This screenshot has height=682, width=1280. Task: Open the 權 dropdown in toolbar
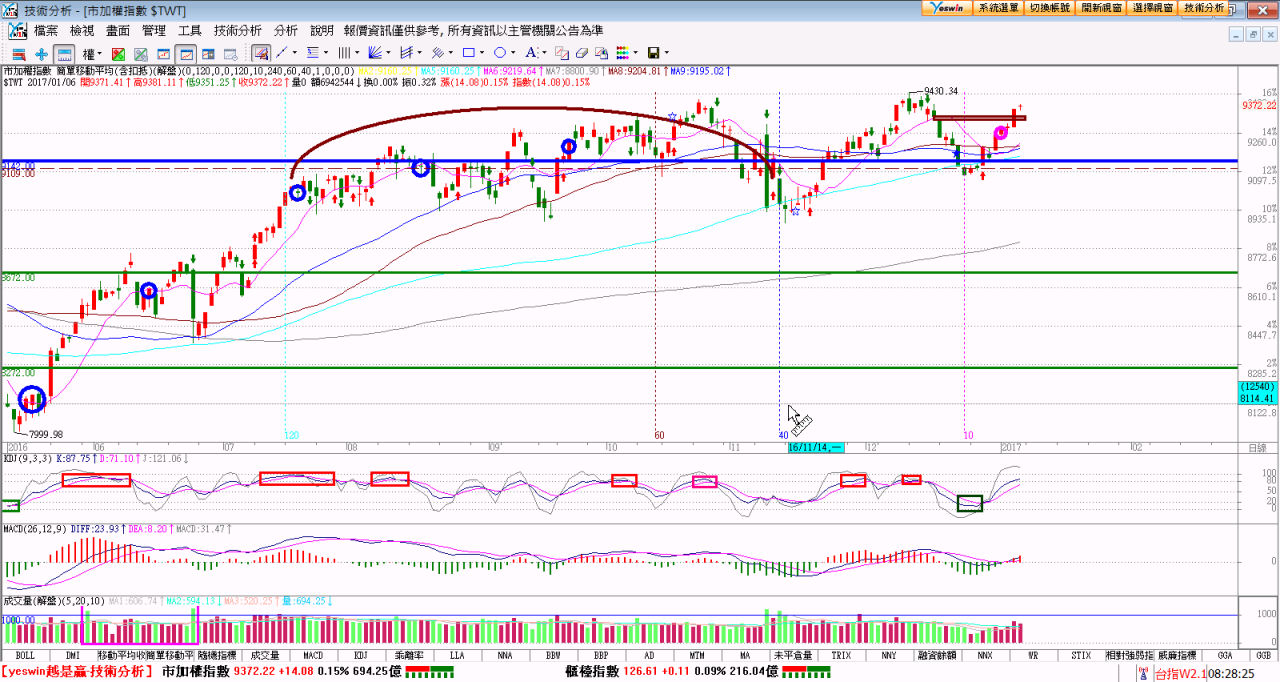pos(92,53)
